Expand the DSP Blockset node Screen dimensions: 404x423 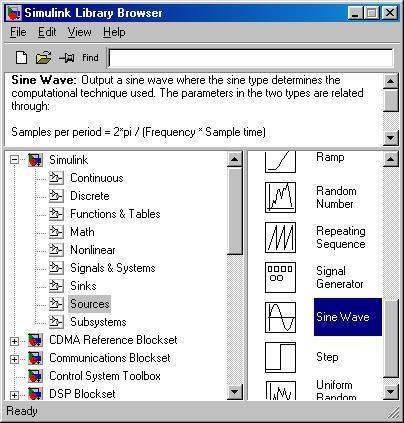point(14,395)
